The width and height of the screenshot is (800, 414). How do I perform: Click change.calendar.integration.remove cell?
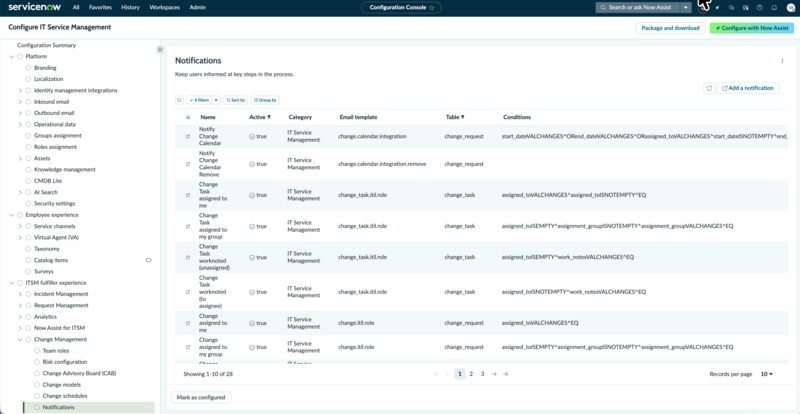(382, 164)
